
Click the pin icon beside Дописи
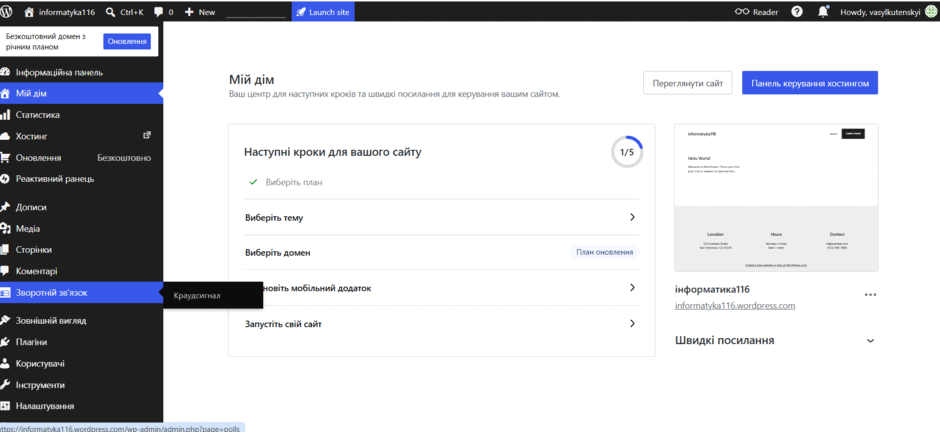[5, 207]
